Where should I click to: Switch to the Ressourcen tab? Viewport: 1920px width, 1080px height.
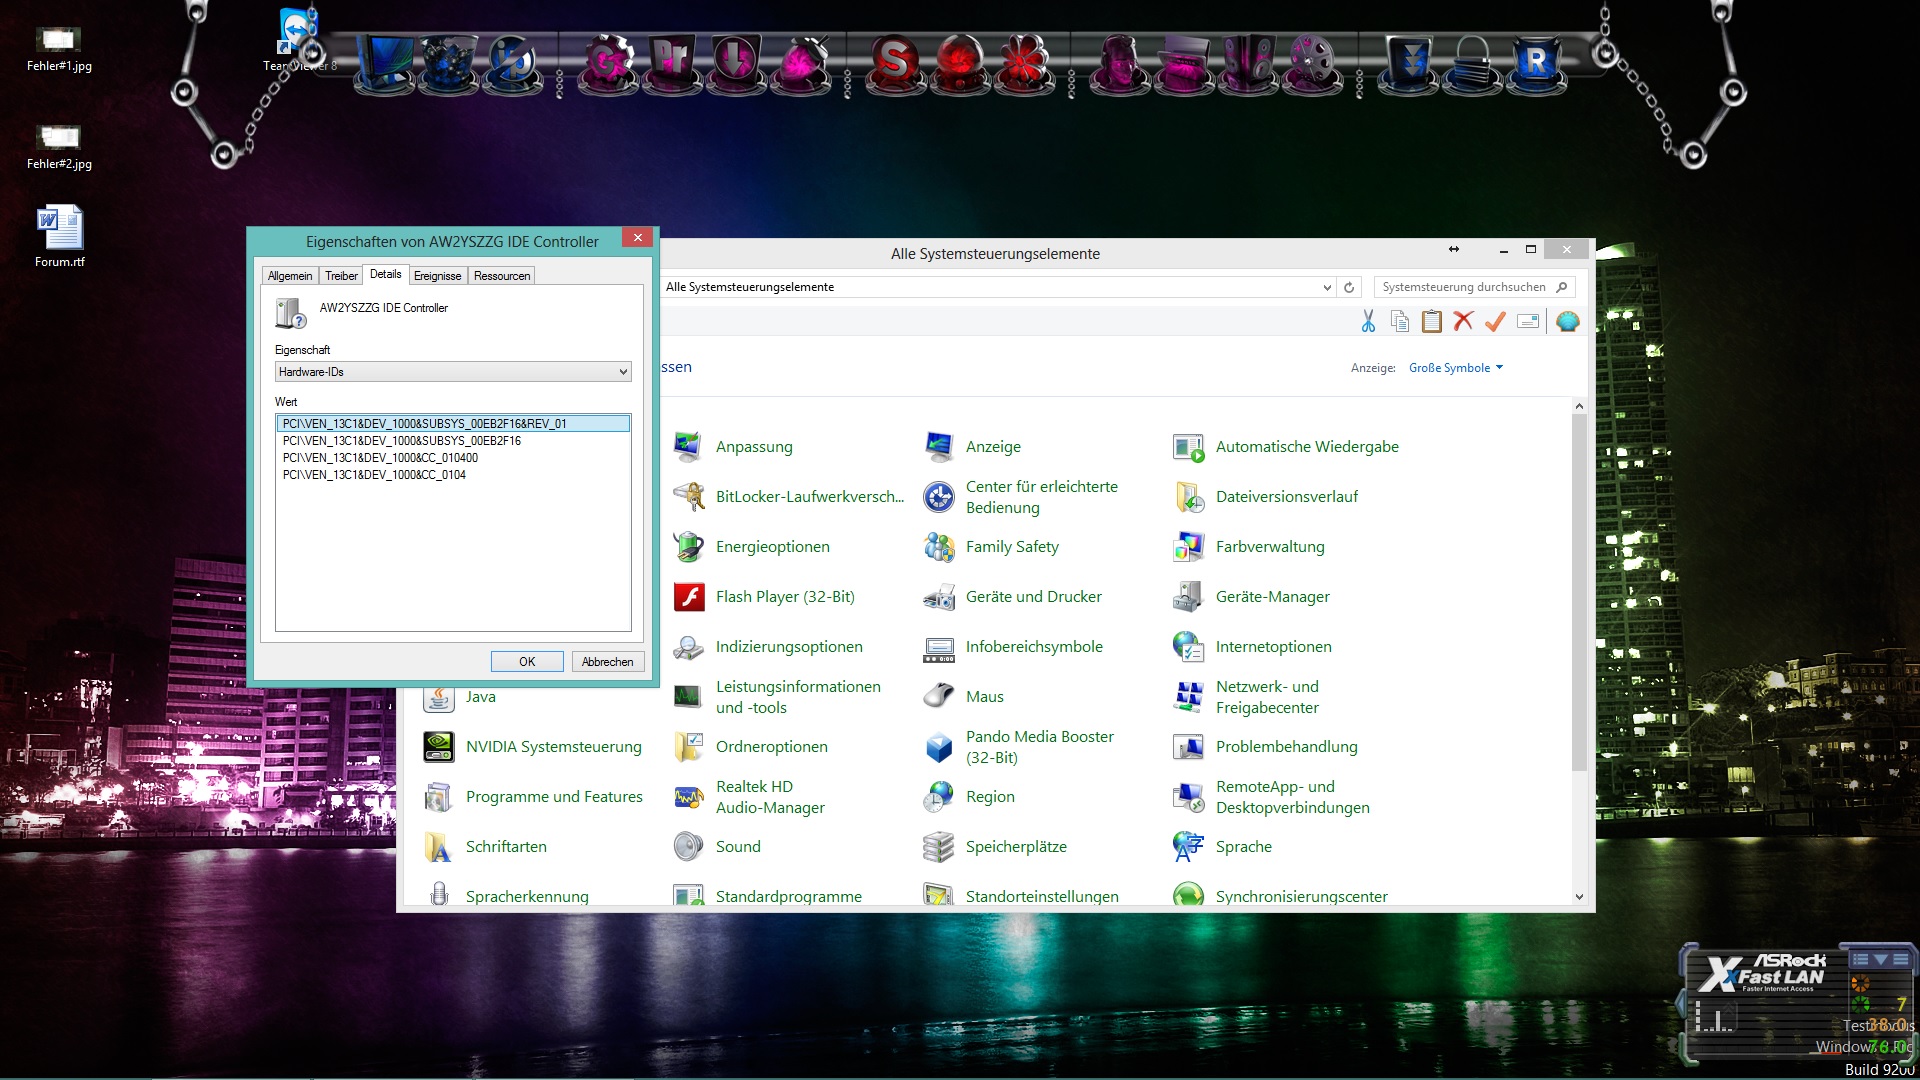501,276
